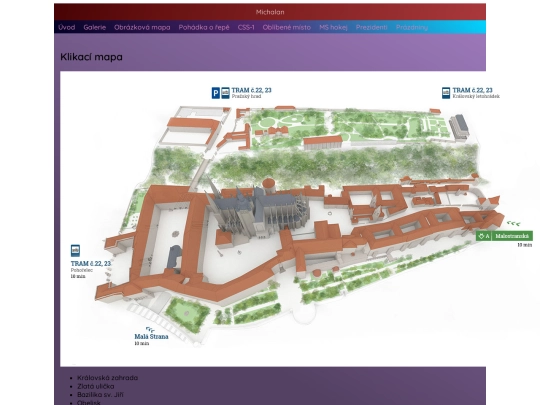
Task: Click TRAM č.22, 23 label above Pohořelec
Action: tap(91, 263)
